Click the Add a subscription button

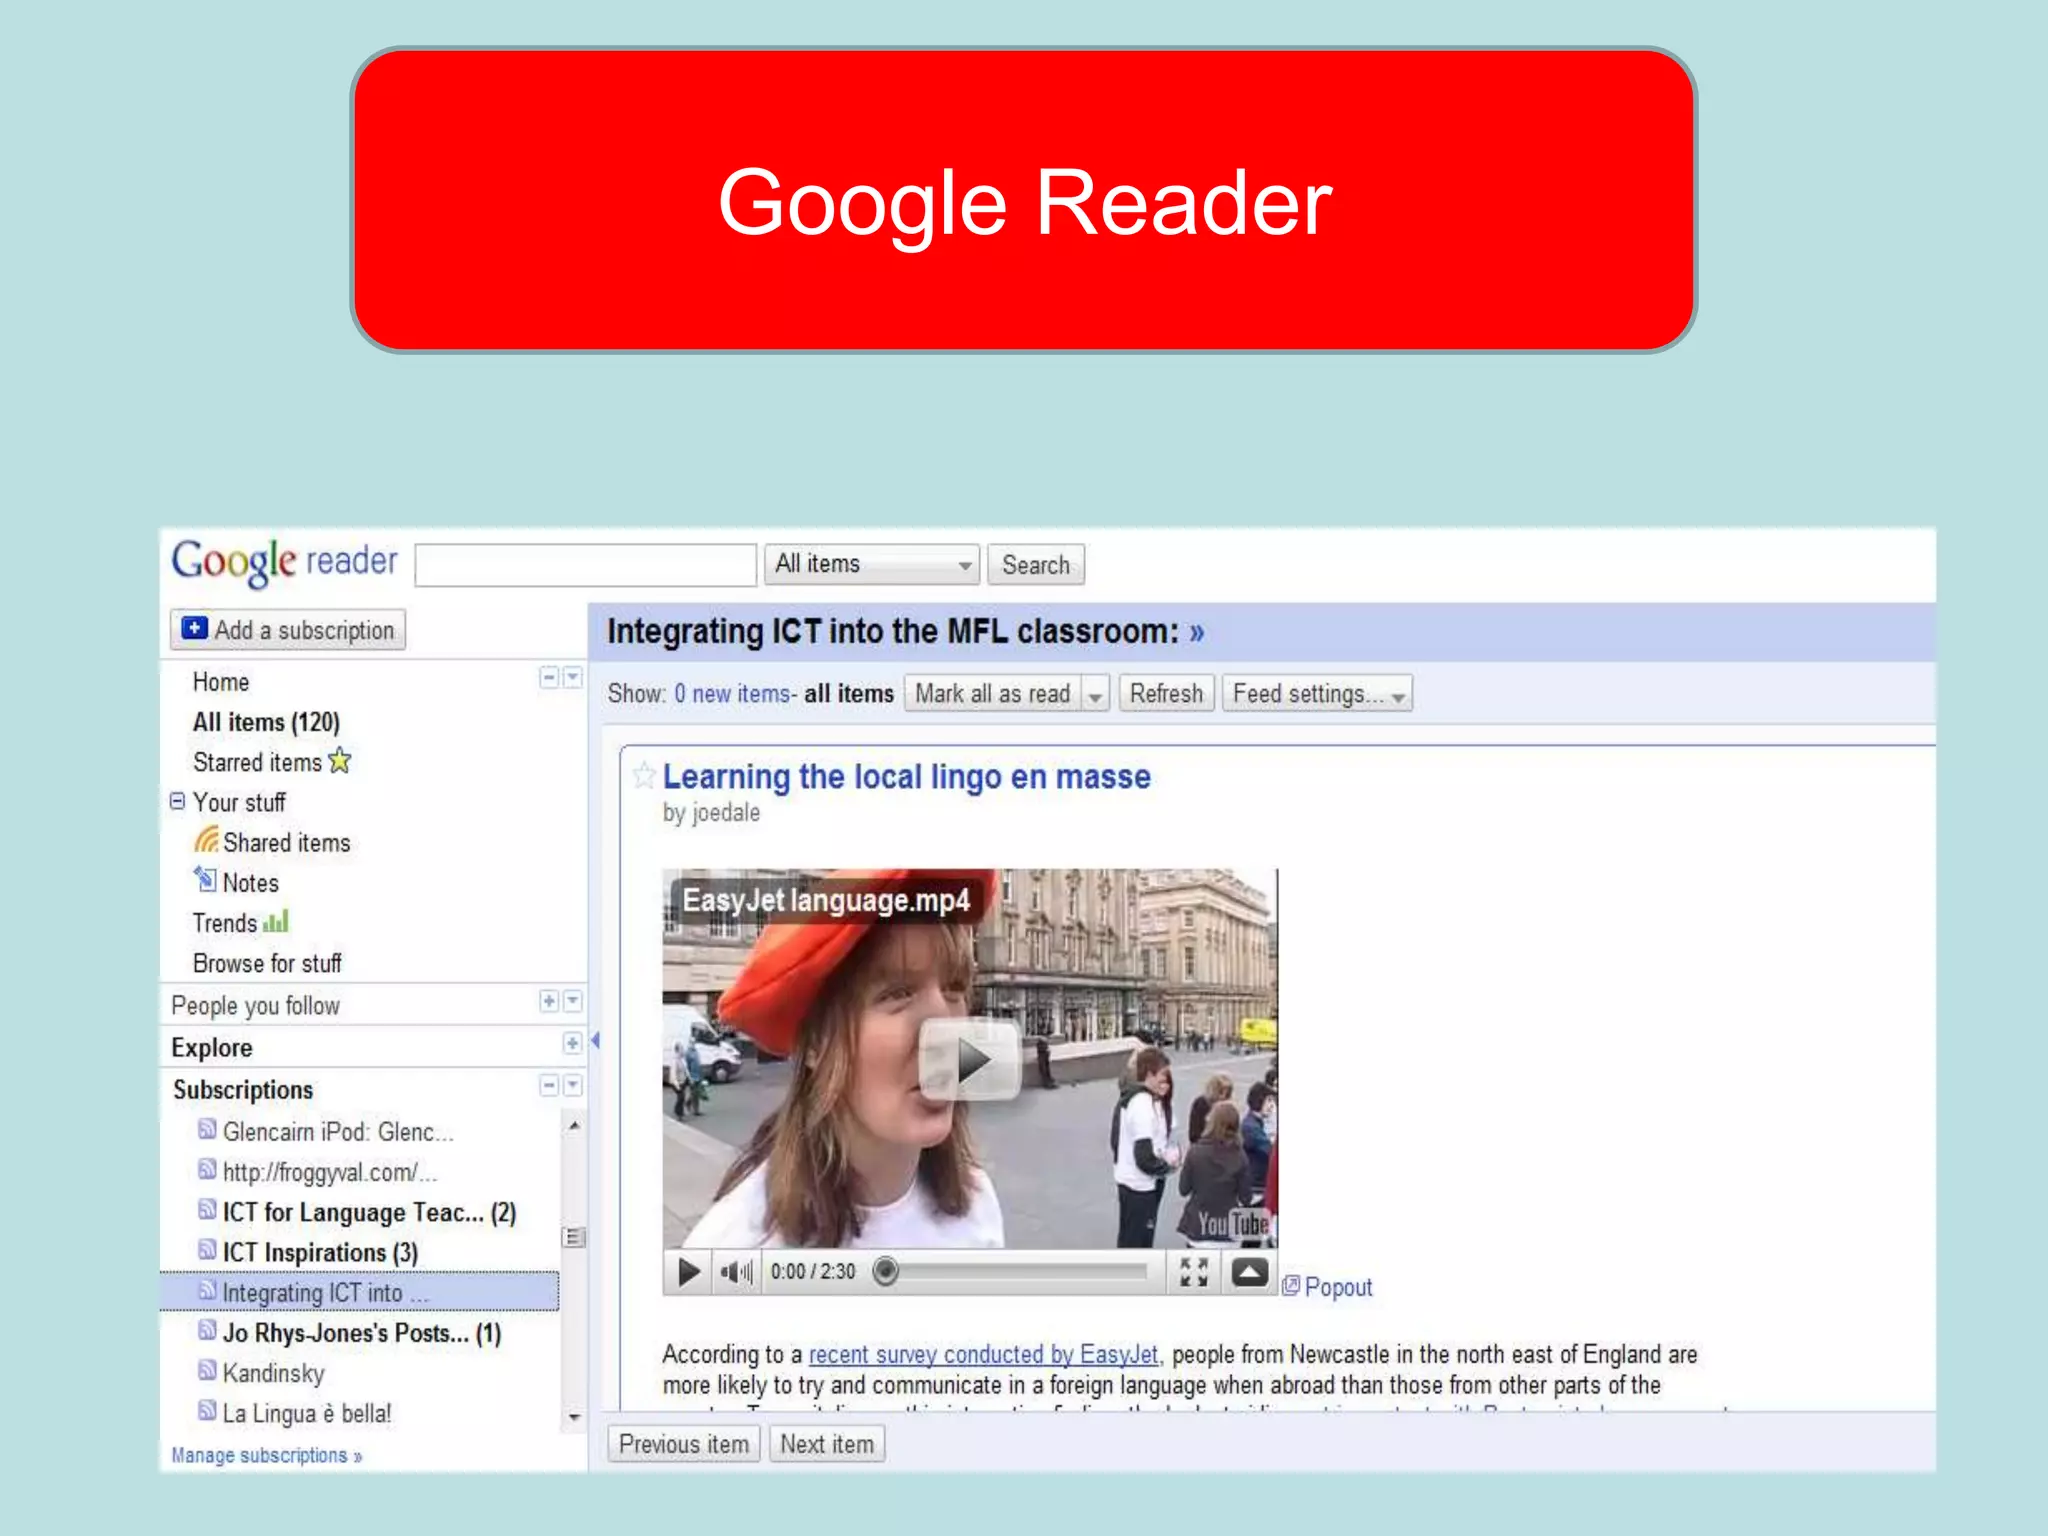click(x=288, y=630)
